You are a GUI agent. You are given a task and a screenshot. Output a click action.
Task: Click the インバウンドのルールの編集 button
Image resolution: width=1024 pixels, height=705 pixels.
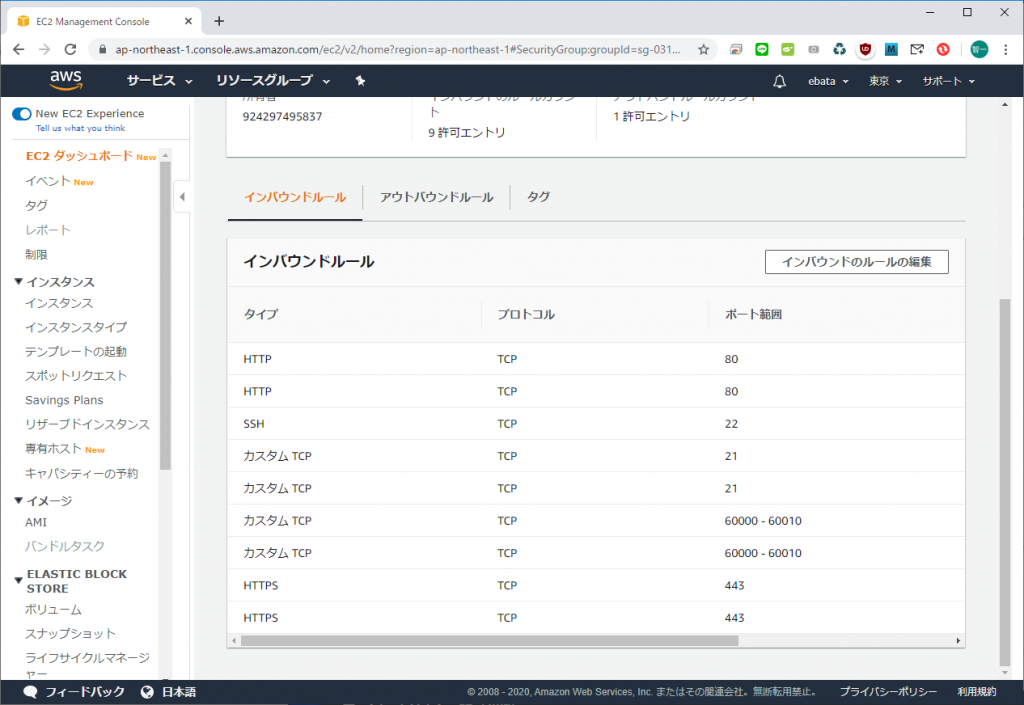pyautogui.click(x=856, y=262)
